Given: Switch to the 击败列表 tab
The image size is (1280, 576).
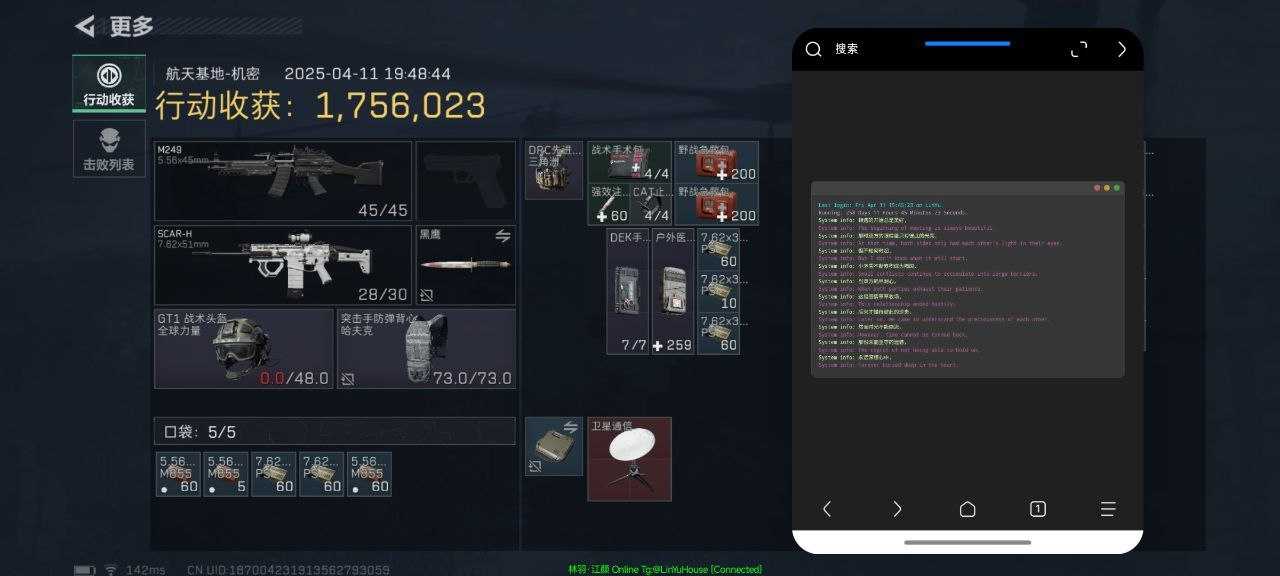Looking at the screenshot, I should [109, 148].
